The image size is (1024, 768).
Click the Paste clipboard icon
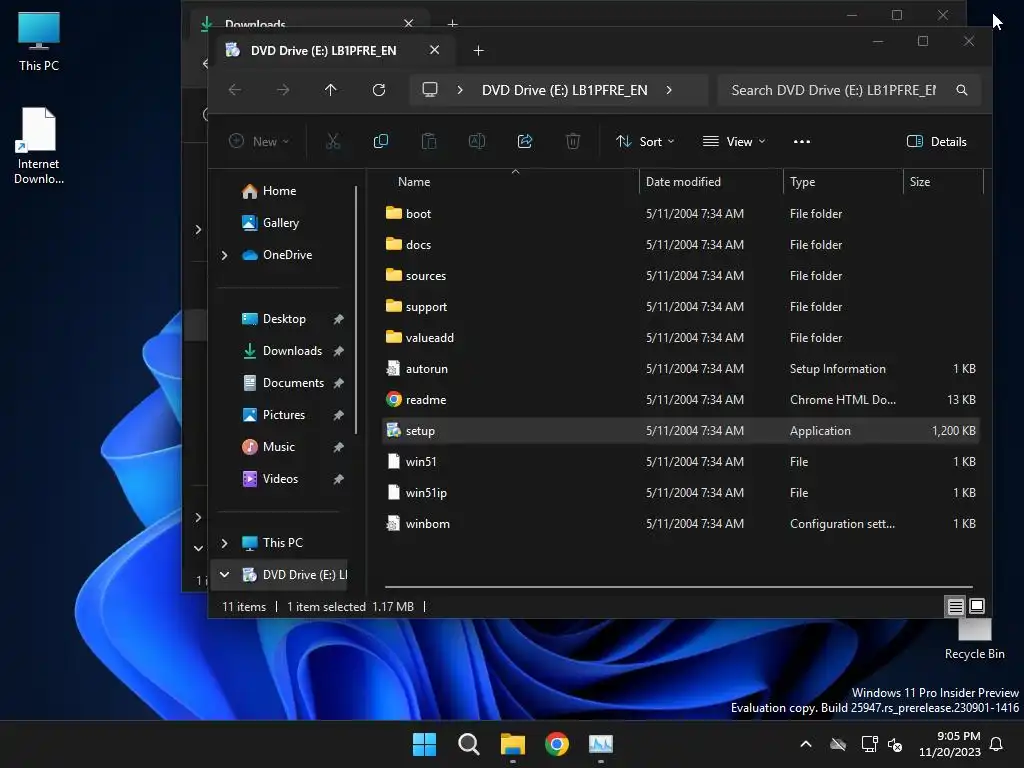coord(428,141)
